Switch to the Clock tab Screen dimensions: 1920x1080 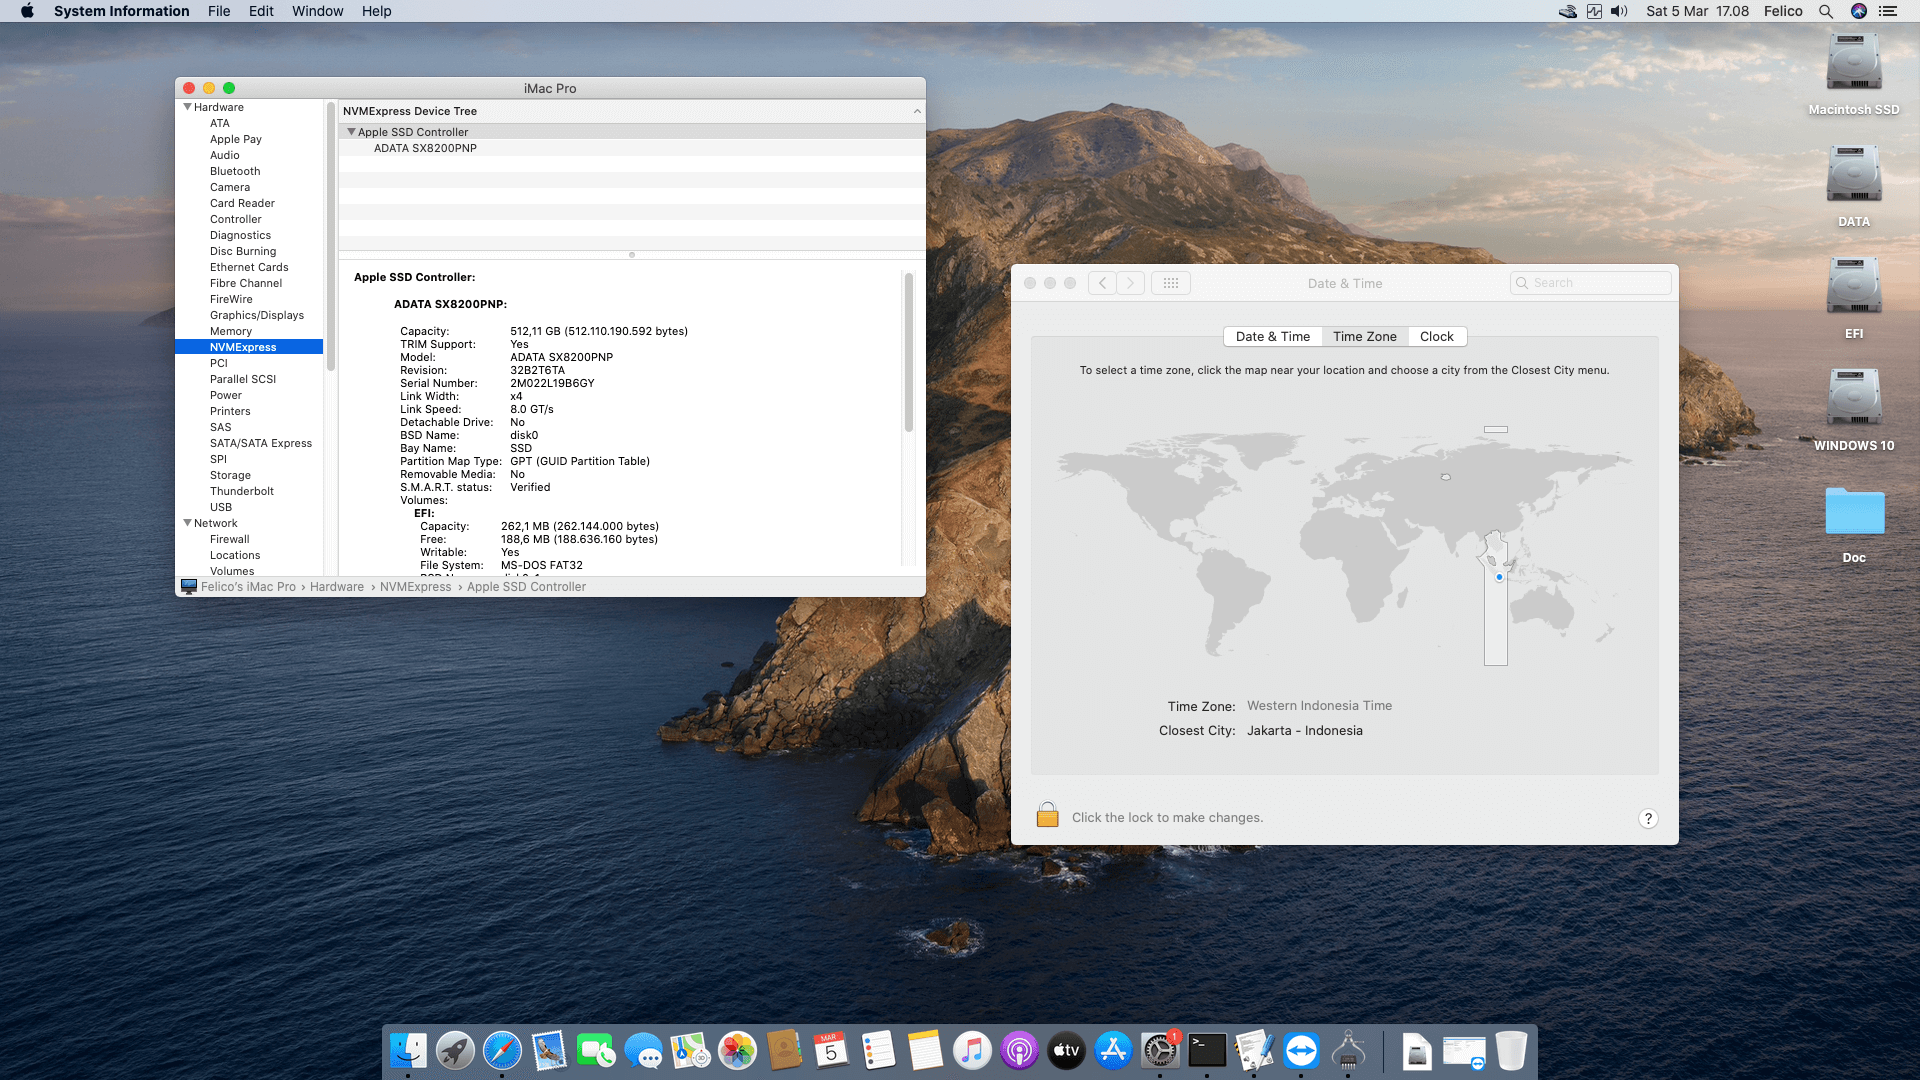point(1436,337)
